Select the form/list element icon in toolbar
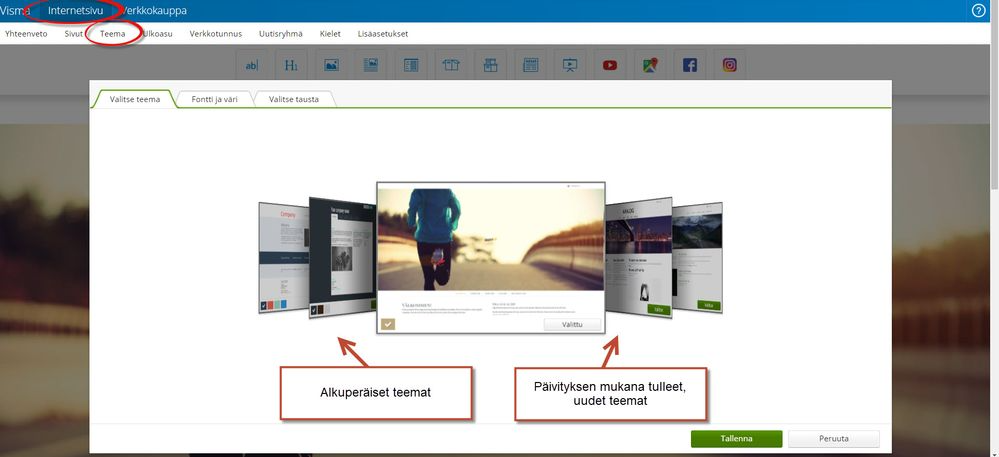This screenshot has width=999, height=457. tap(411, 64)
